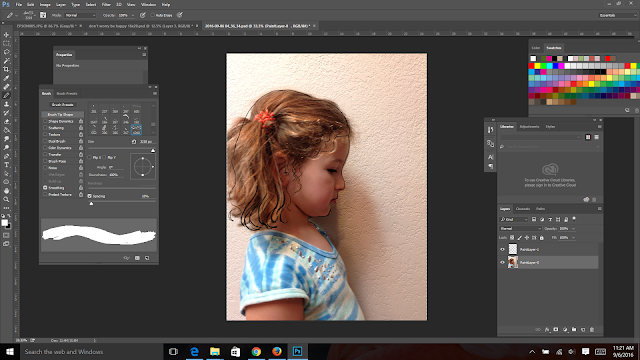Select the Hand tool
This screenshot has width=640, height=360.
6,191
